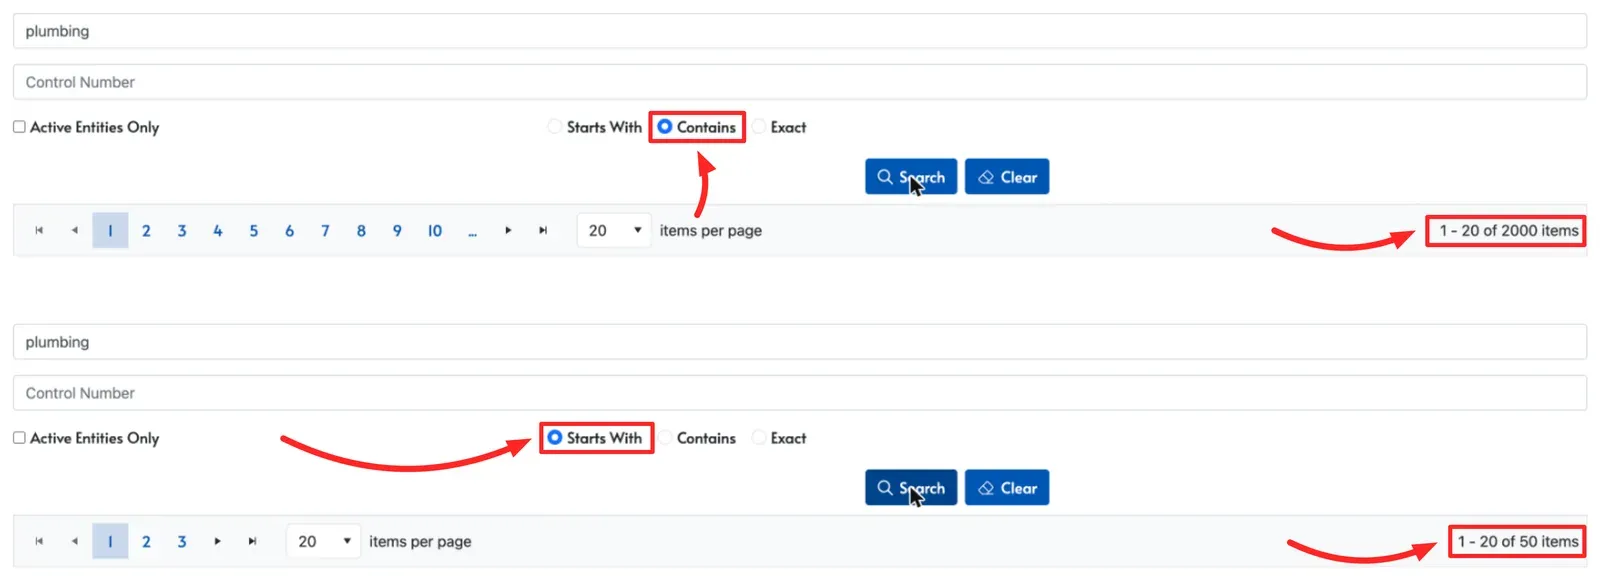This screenshot has height=580, width=1600.
Task: Jump to last page in the 50-item pager
Action: pyautogui.click(x=252, y=542)
